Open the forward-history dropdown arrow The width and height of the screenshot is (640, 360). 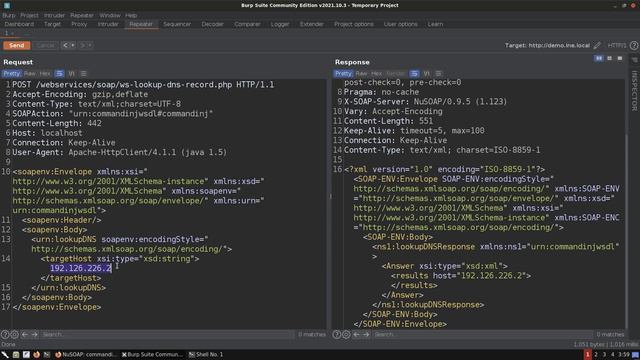90,45
